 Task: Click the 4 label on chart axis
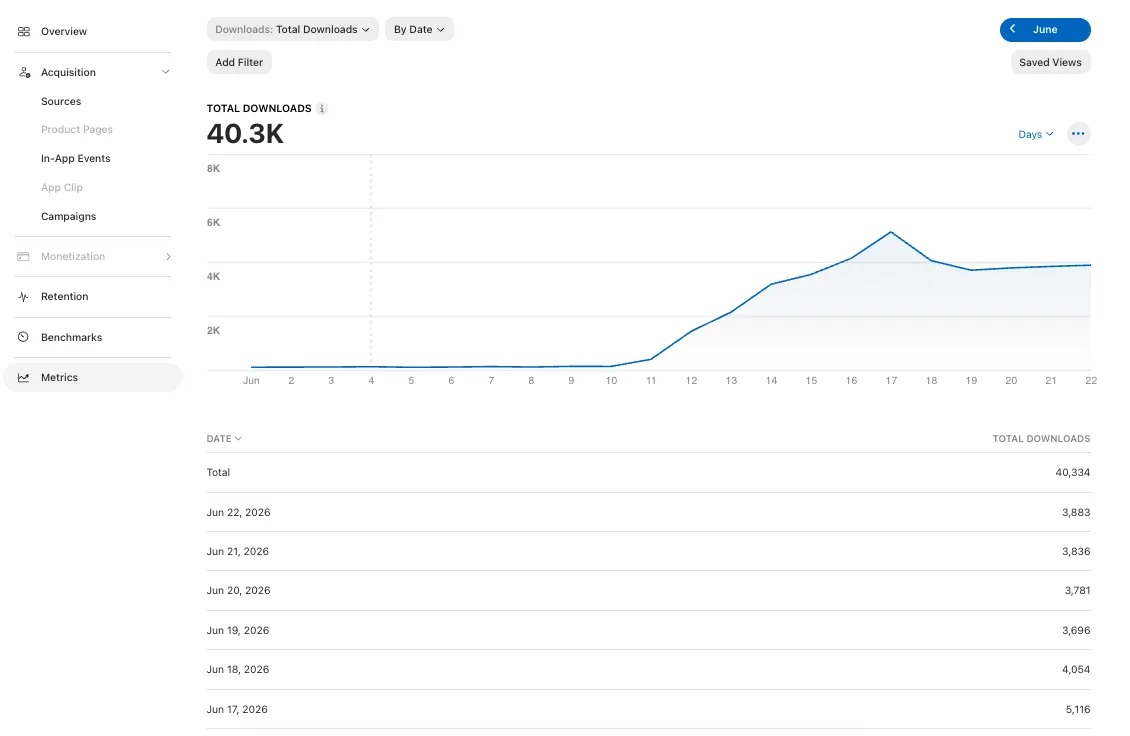tap(371, 381)
